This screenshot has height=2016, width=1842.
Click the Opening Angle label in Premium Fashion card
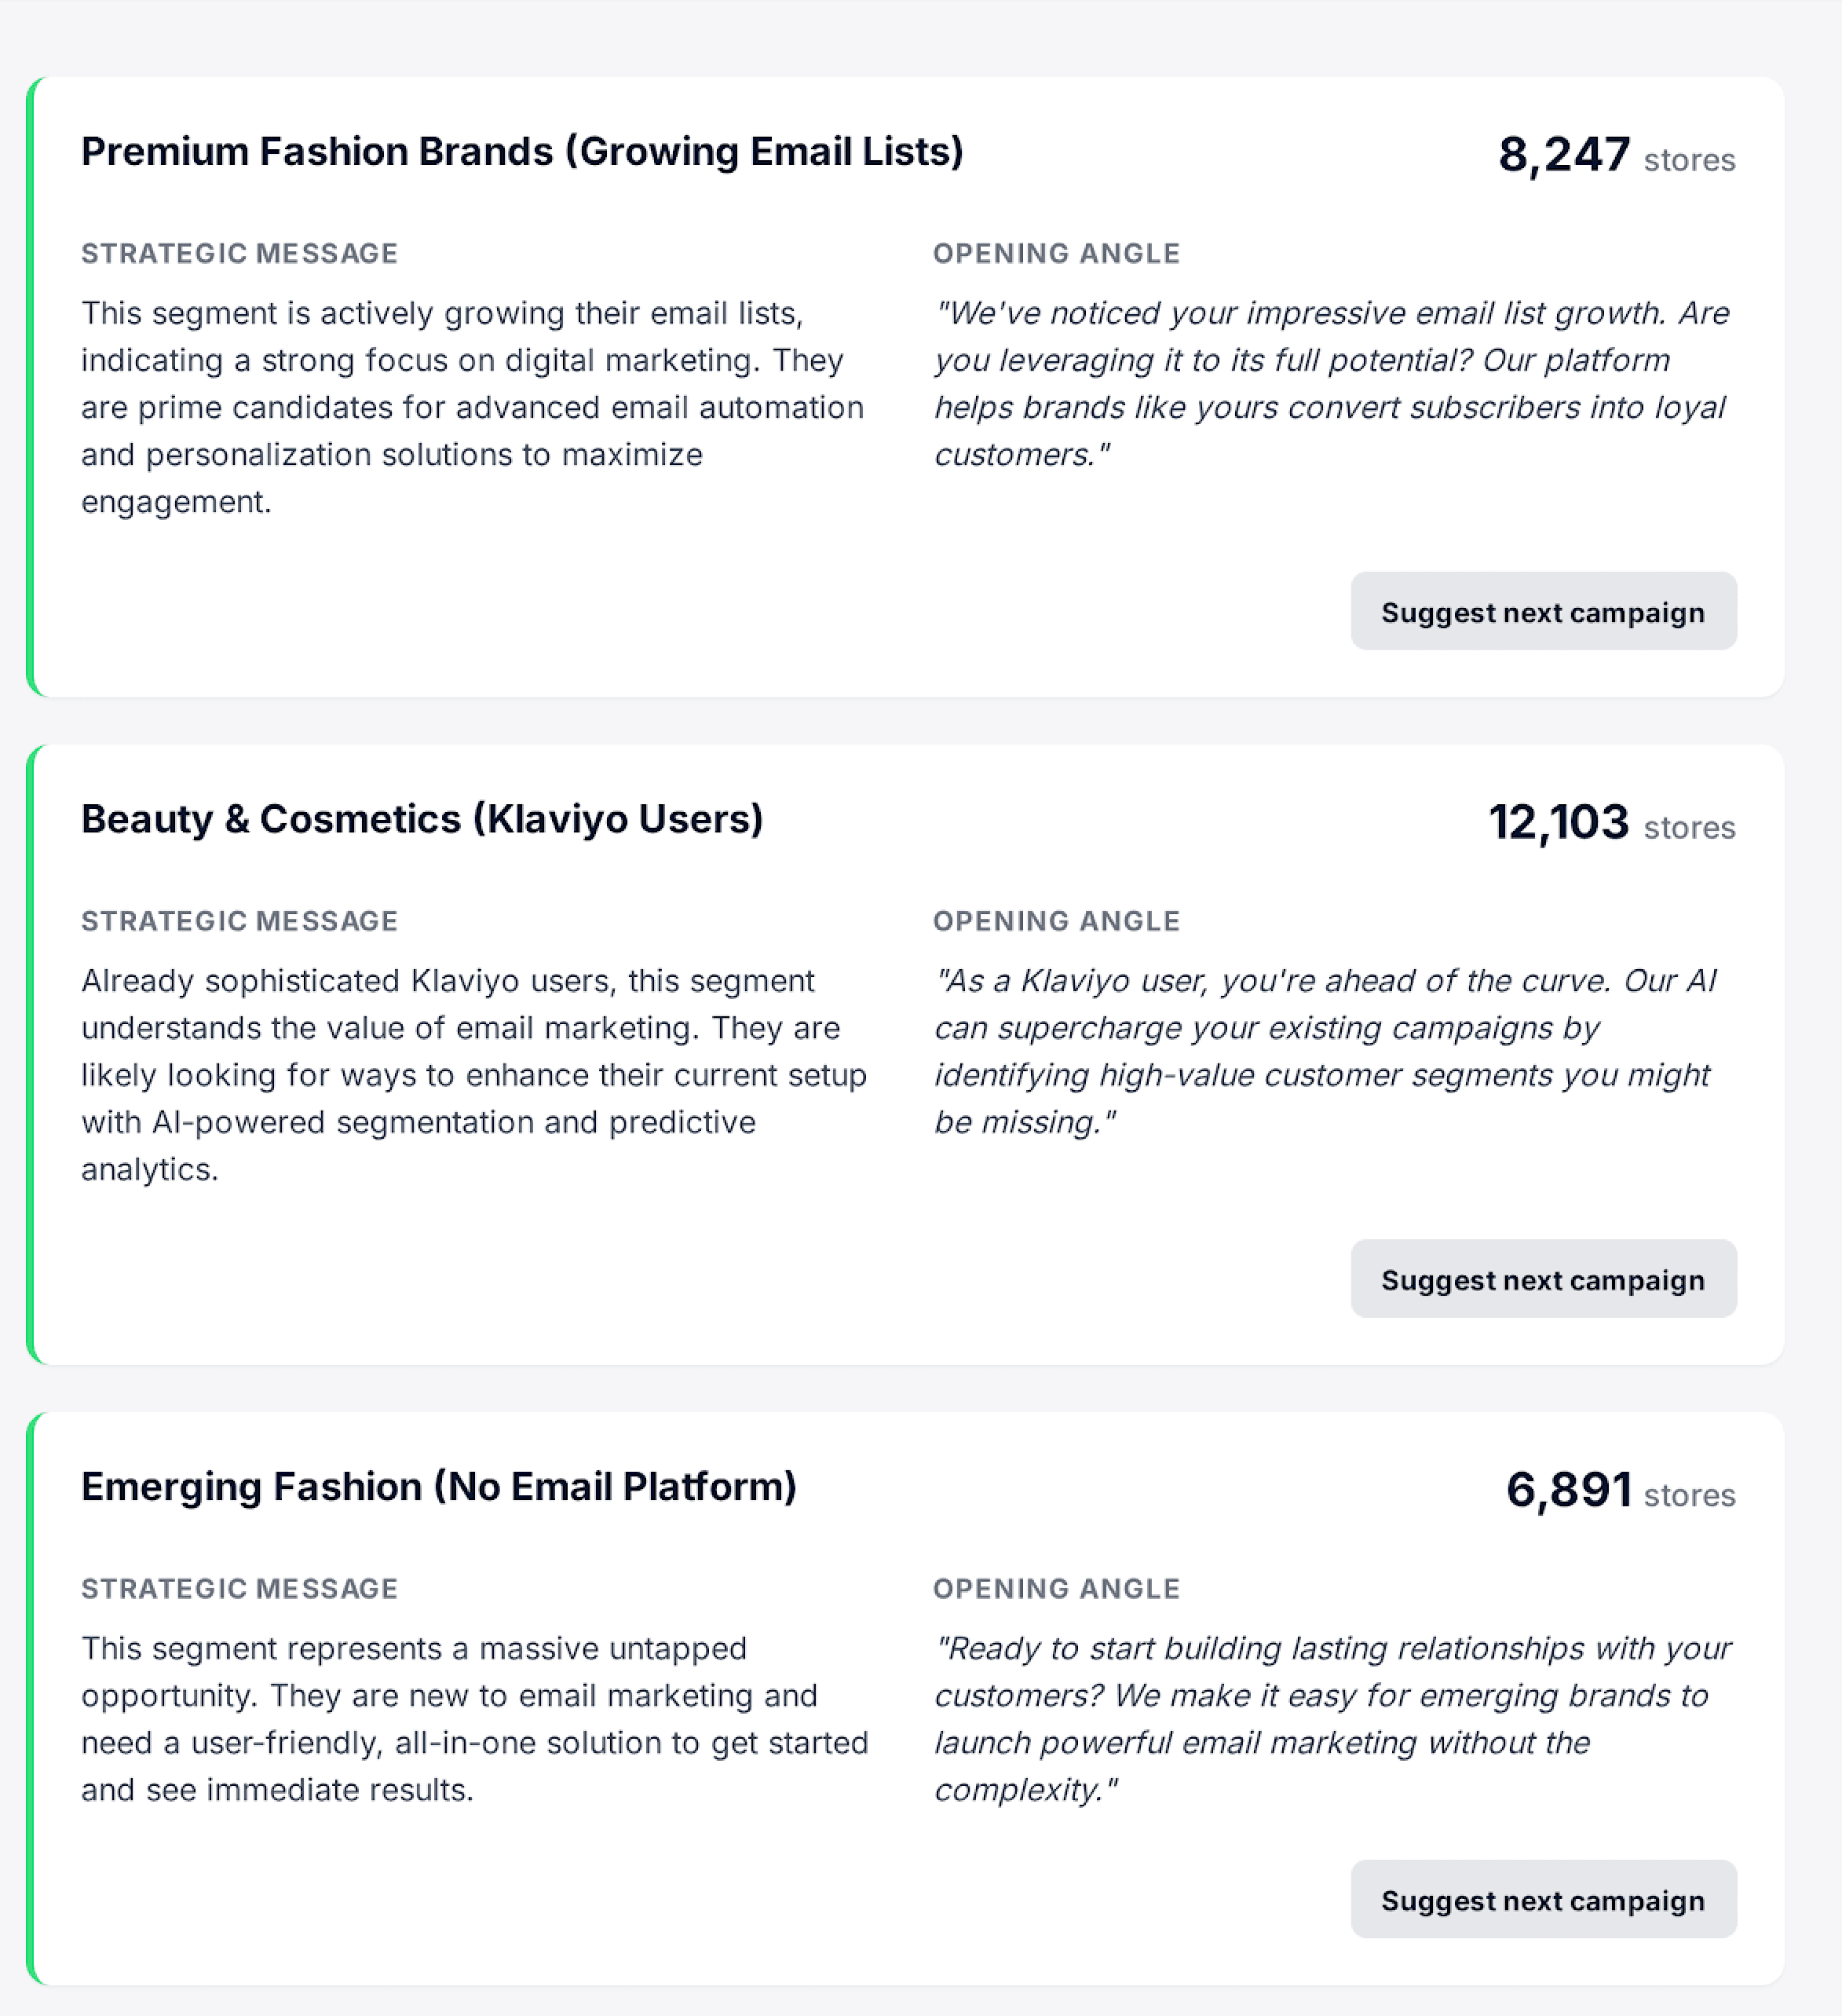click(x=1056, y=254)
